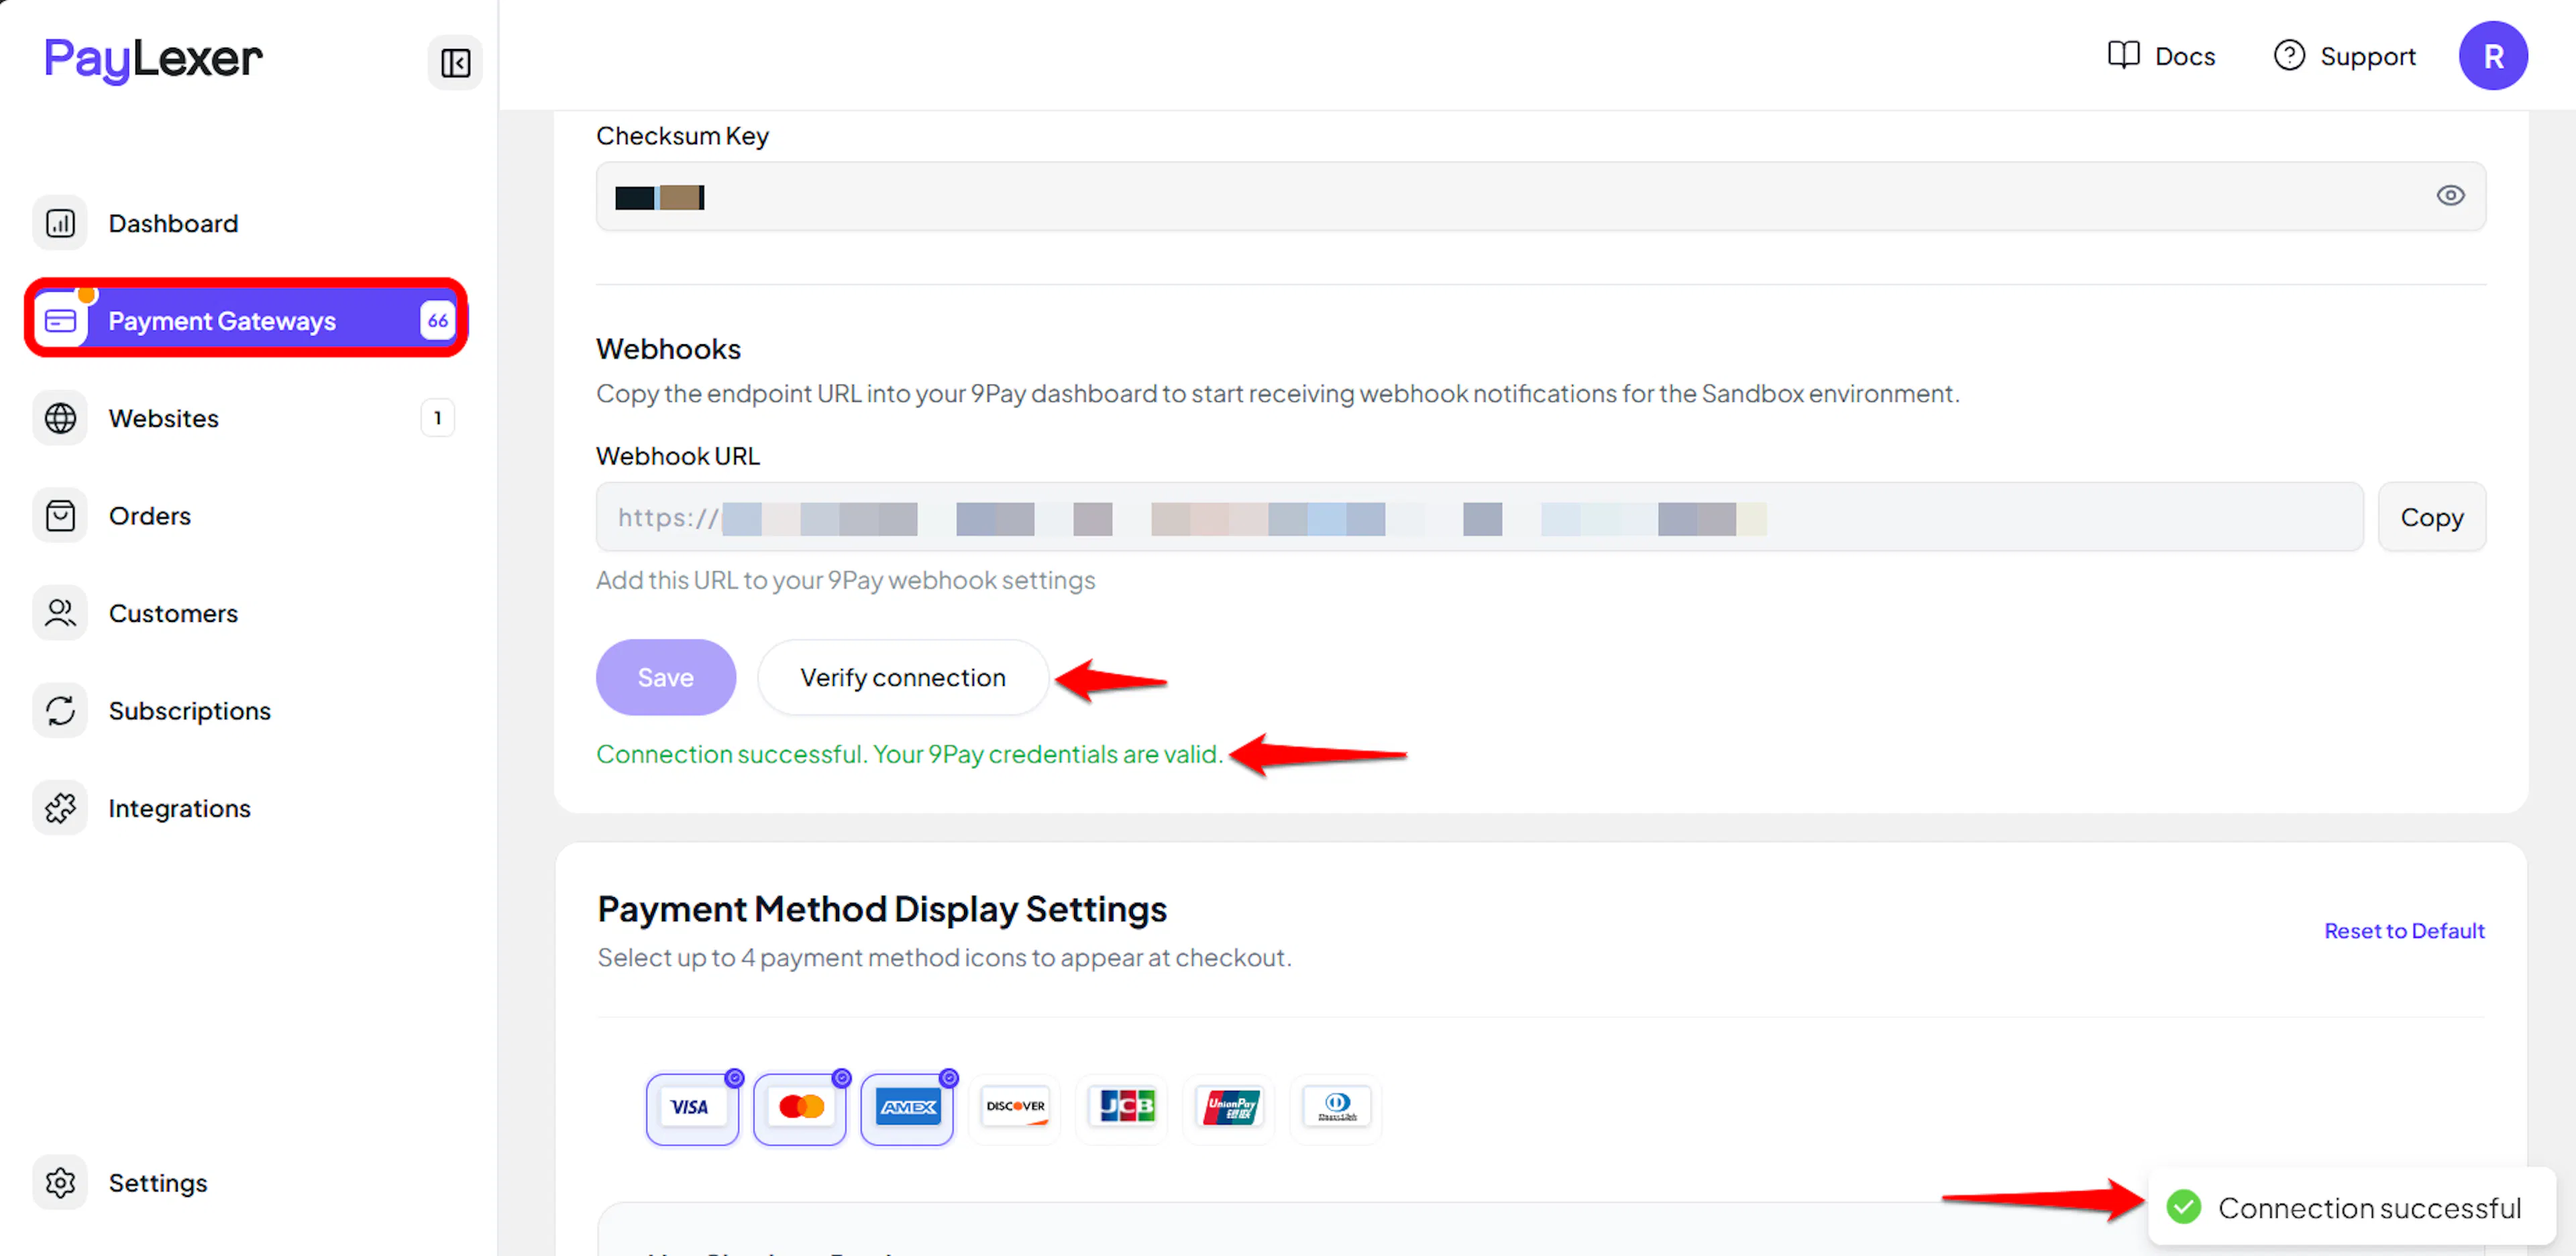The image size is (2576, 1256).
Task: Click the Websites globe icon
Action: click(x=60, y=418)
